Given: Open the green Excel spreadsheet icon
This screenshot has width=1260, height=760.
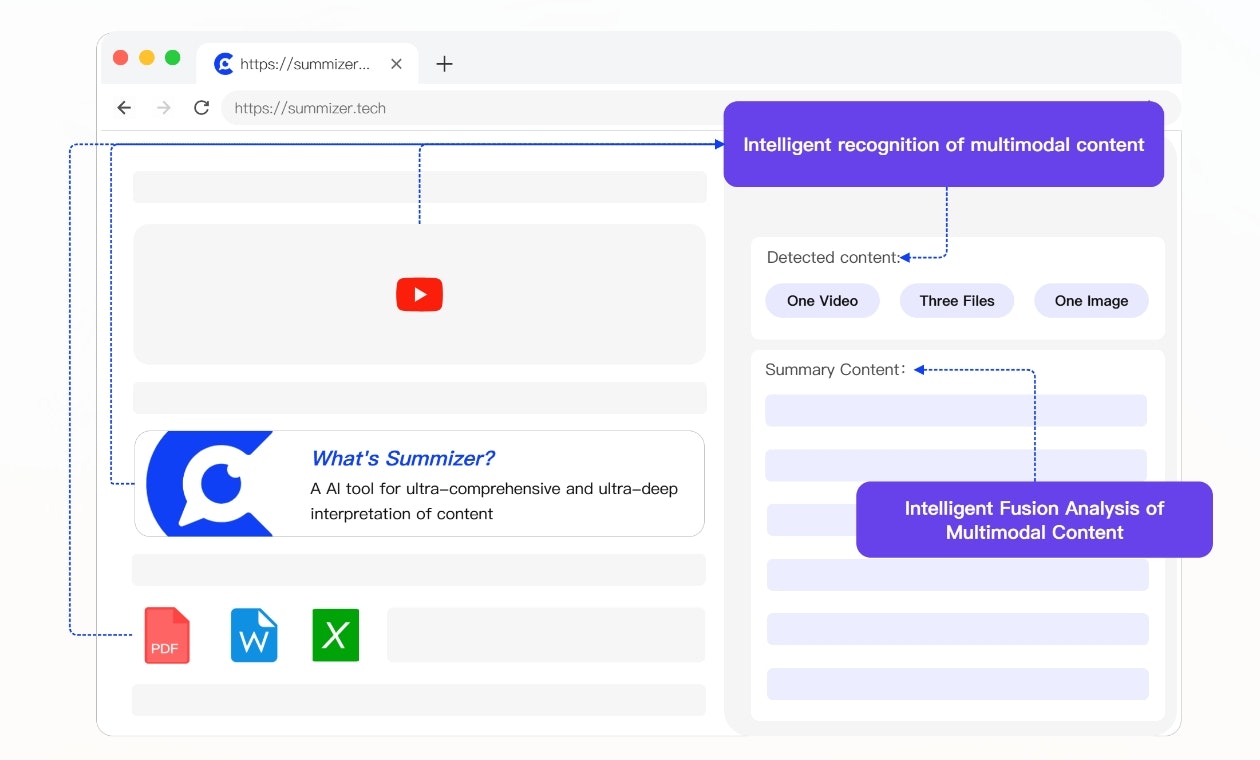Looking at the screenshot, I should click(335, 635).
